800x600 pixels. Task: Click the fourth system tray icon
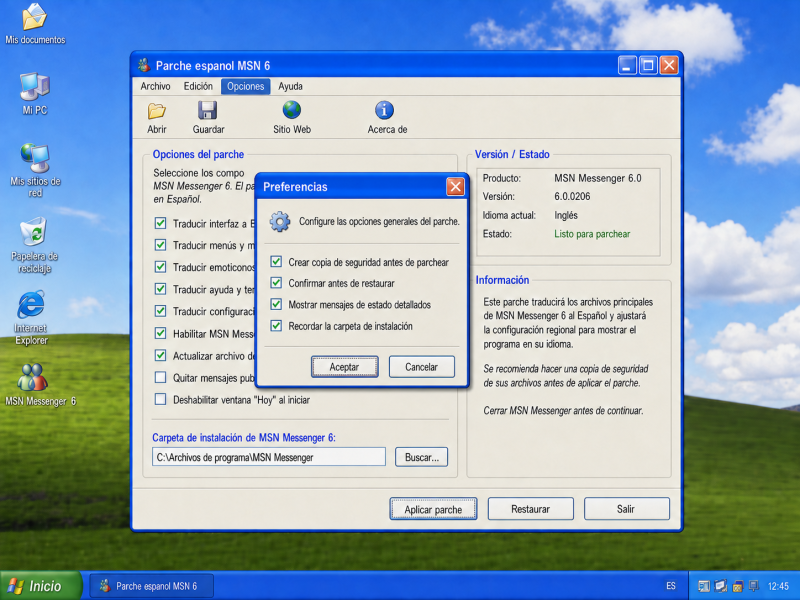coord(754,586)
